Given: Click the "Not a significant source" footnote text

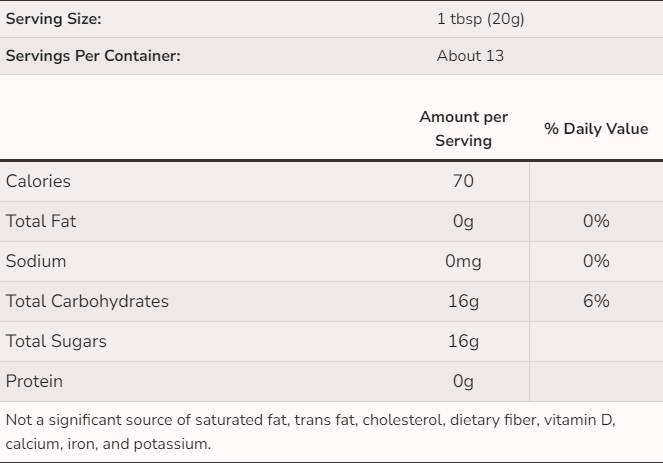Looking at the screenshot, I should [x=310, y=432].
